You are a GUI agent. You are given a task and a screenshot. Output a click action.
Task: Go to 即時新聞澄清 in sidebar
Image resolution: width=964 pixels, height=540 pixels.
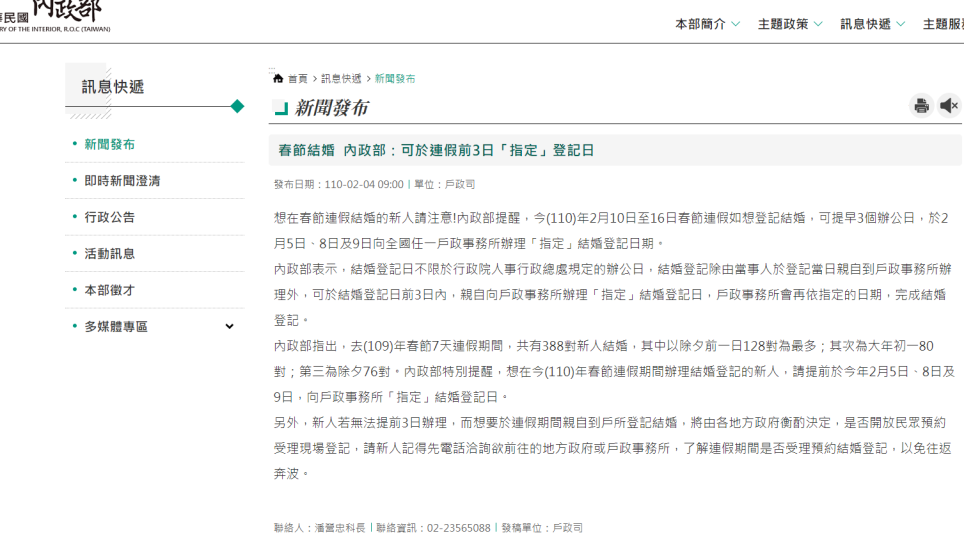(x=122, y=181)
